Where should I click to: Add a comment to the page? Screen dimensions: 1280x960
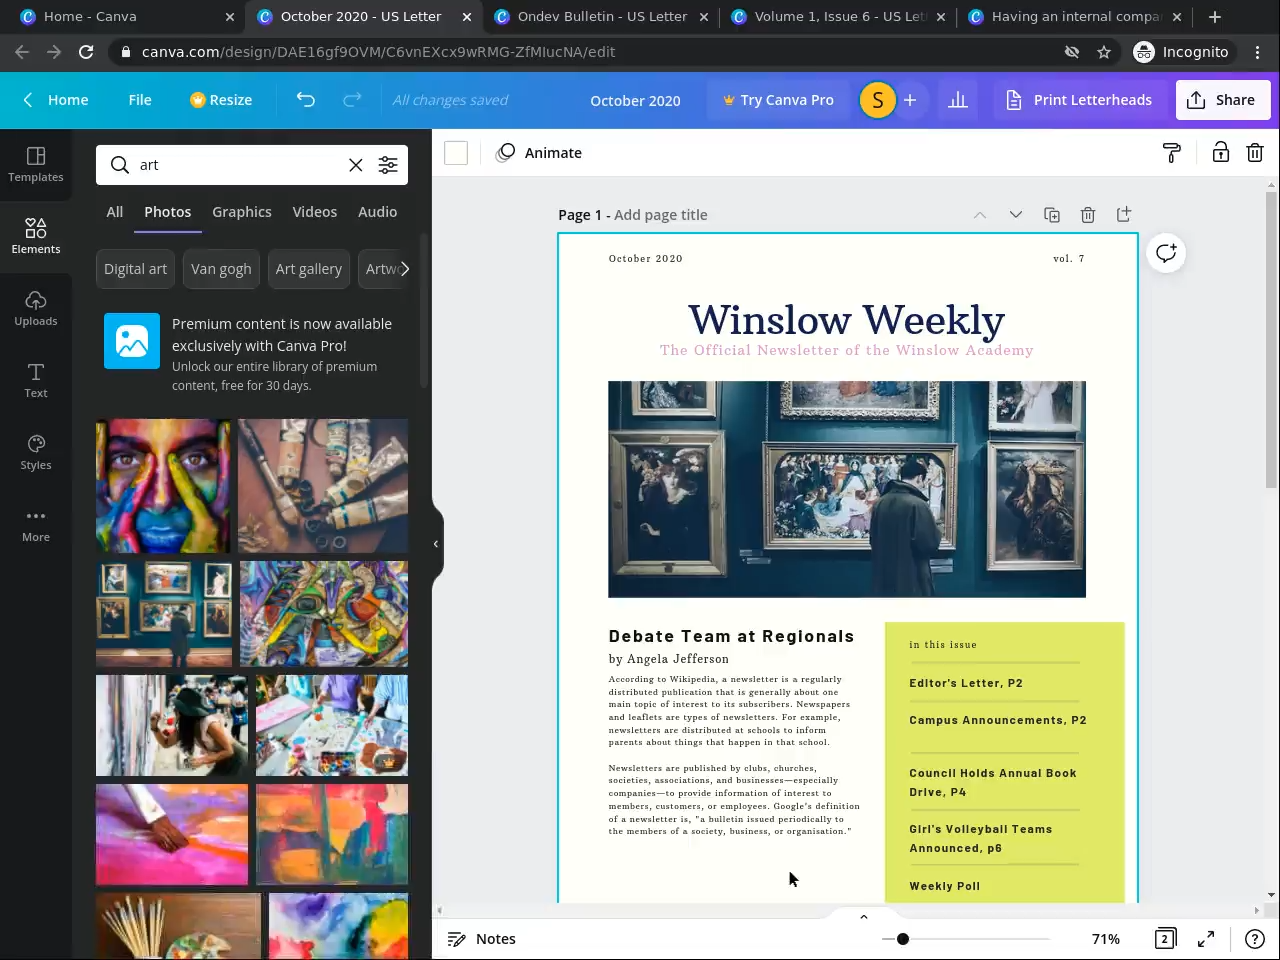1166,253
